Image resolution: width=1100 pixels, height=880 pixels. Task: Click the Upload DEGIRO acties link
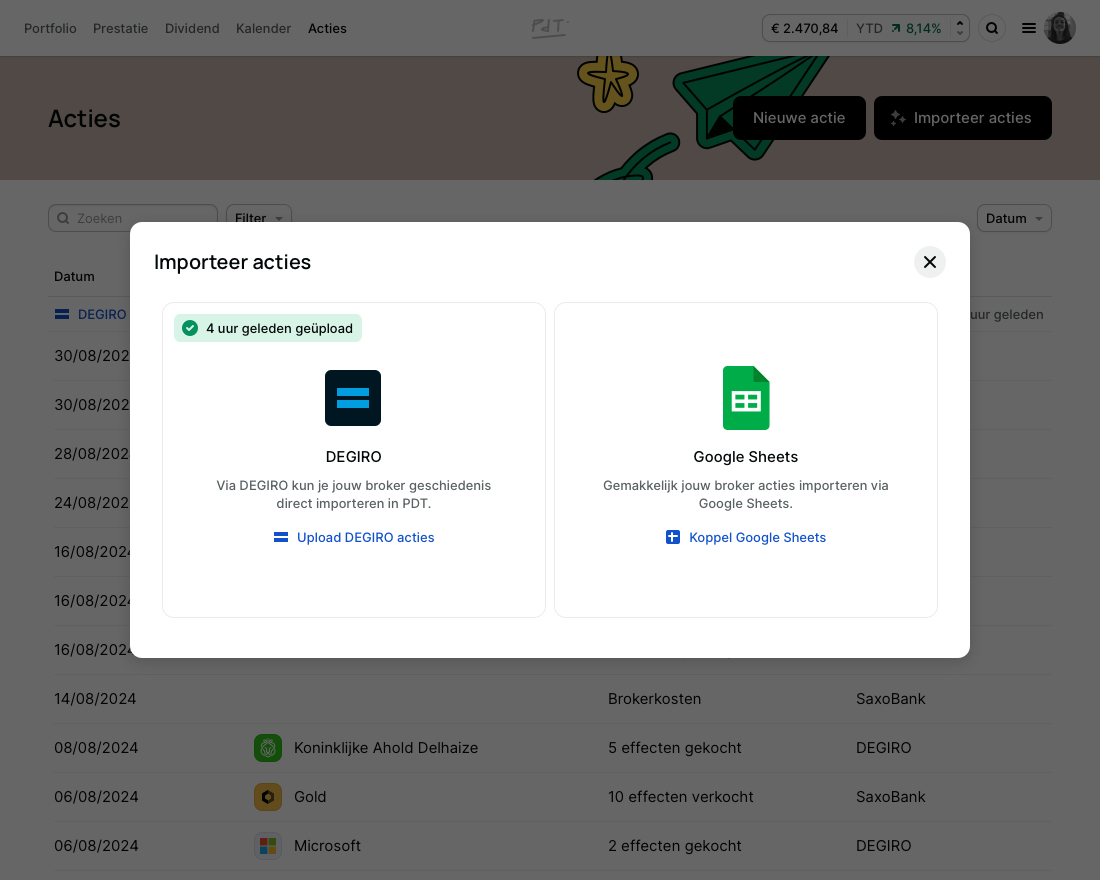point(365,537)
